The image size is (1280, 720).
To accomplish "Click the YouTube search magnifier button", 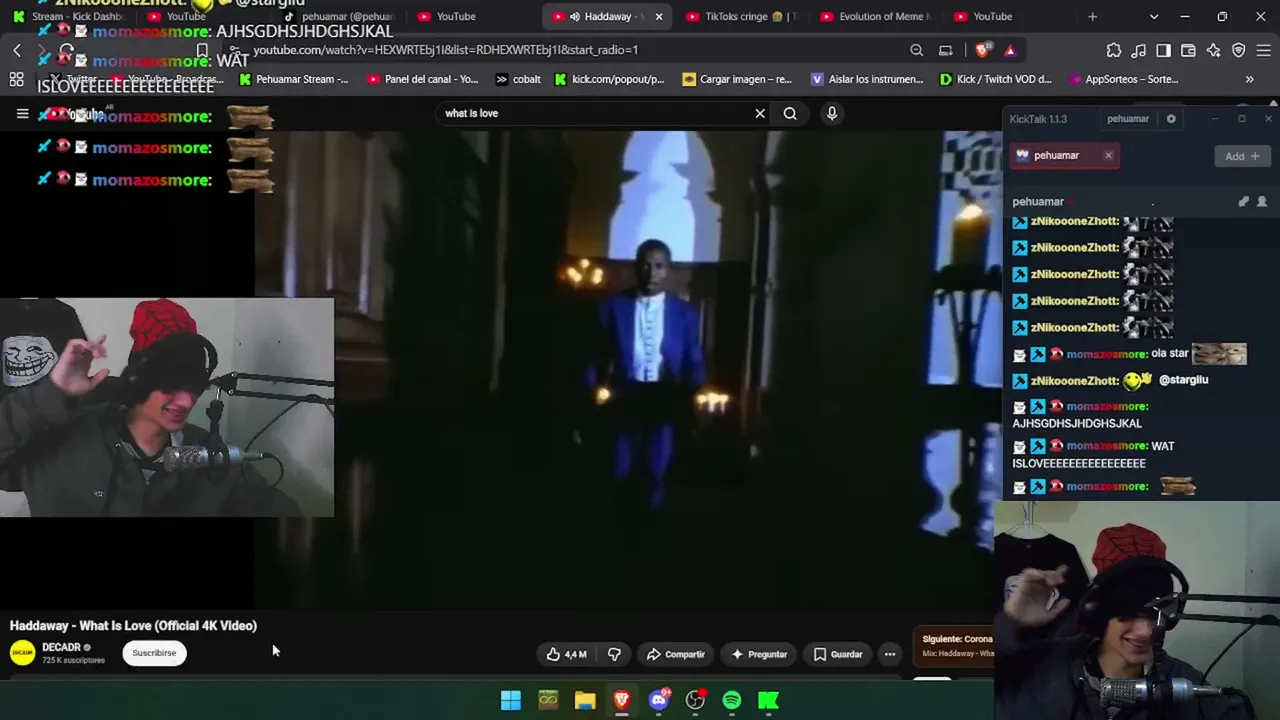I will [x=790, y=113].
